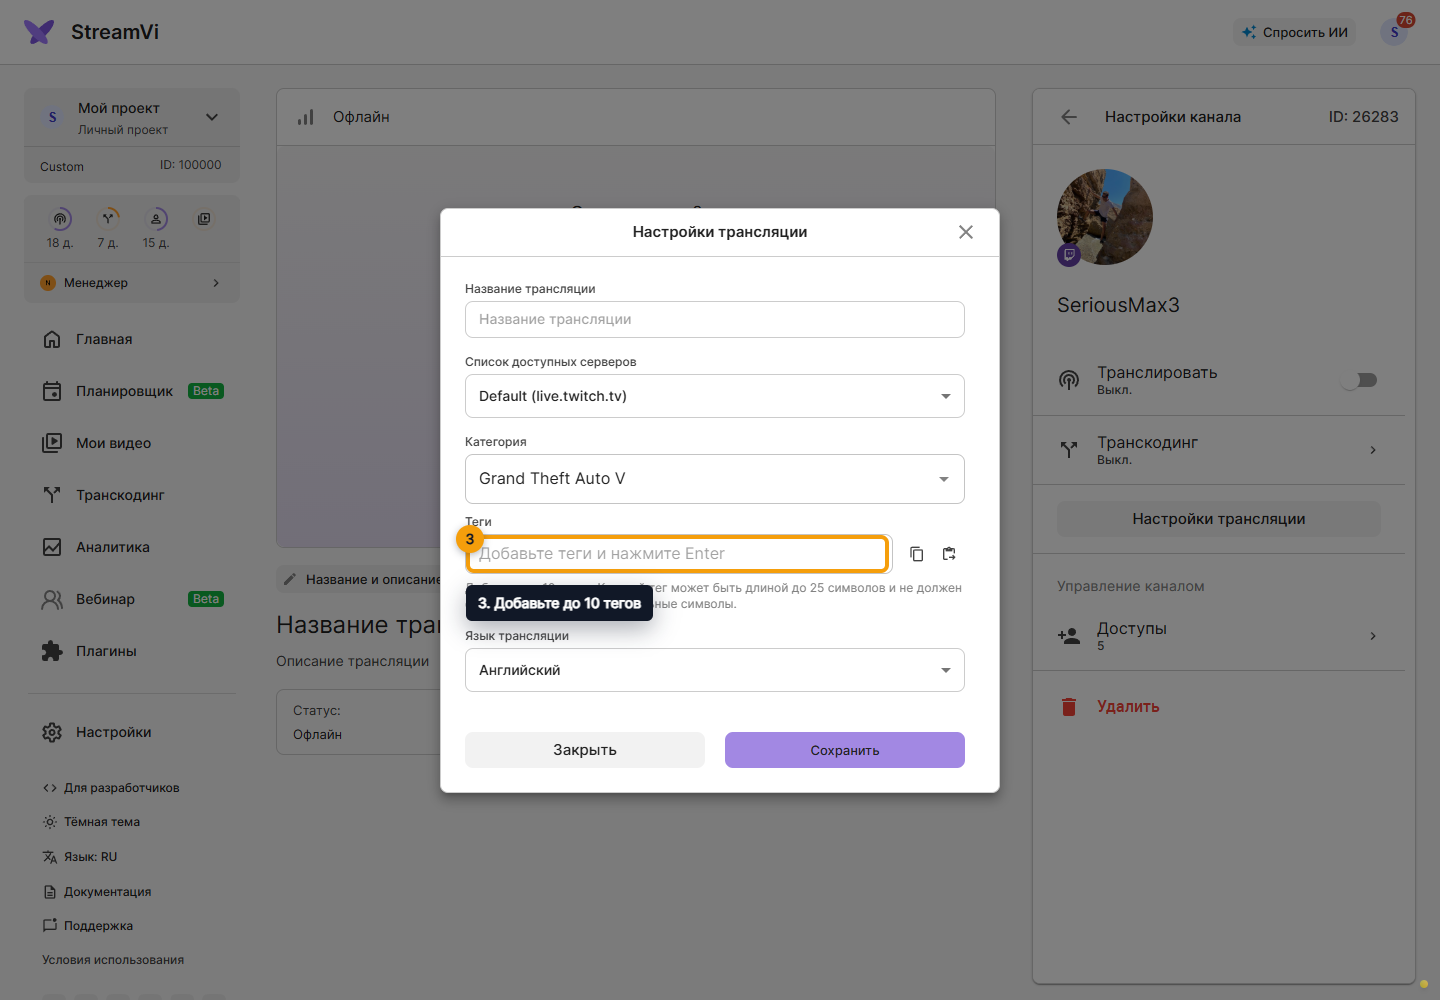The image size is (1440, 1000).
Task: Click the copy tags icon
Action: (916, 554)
